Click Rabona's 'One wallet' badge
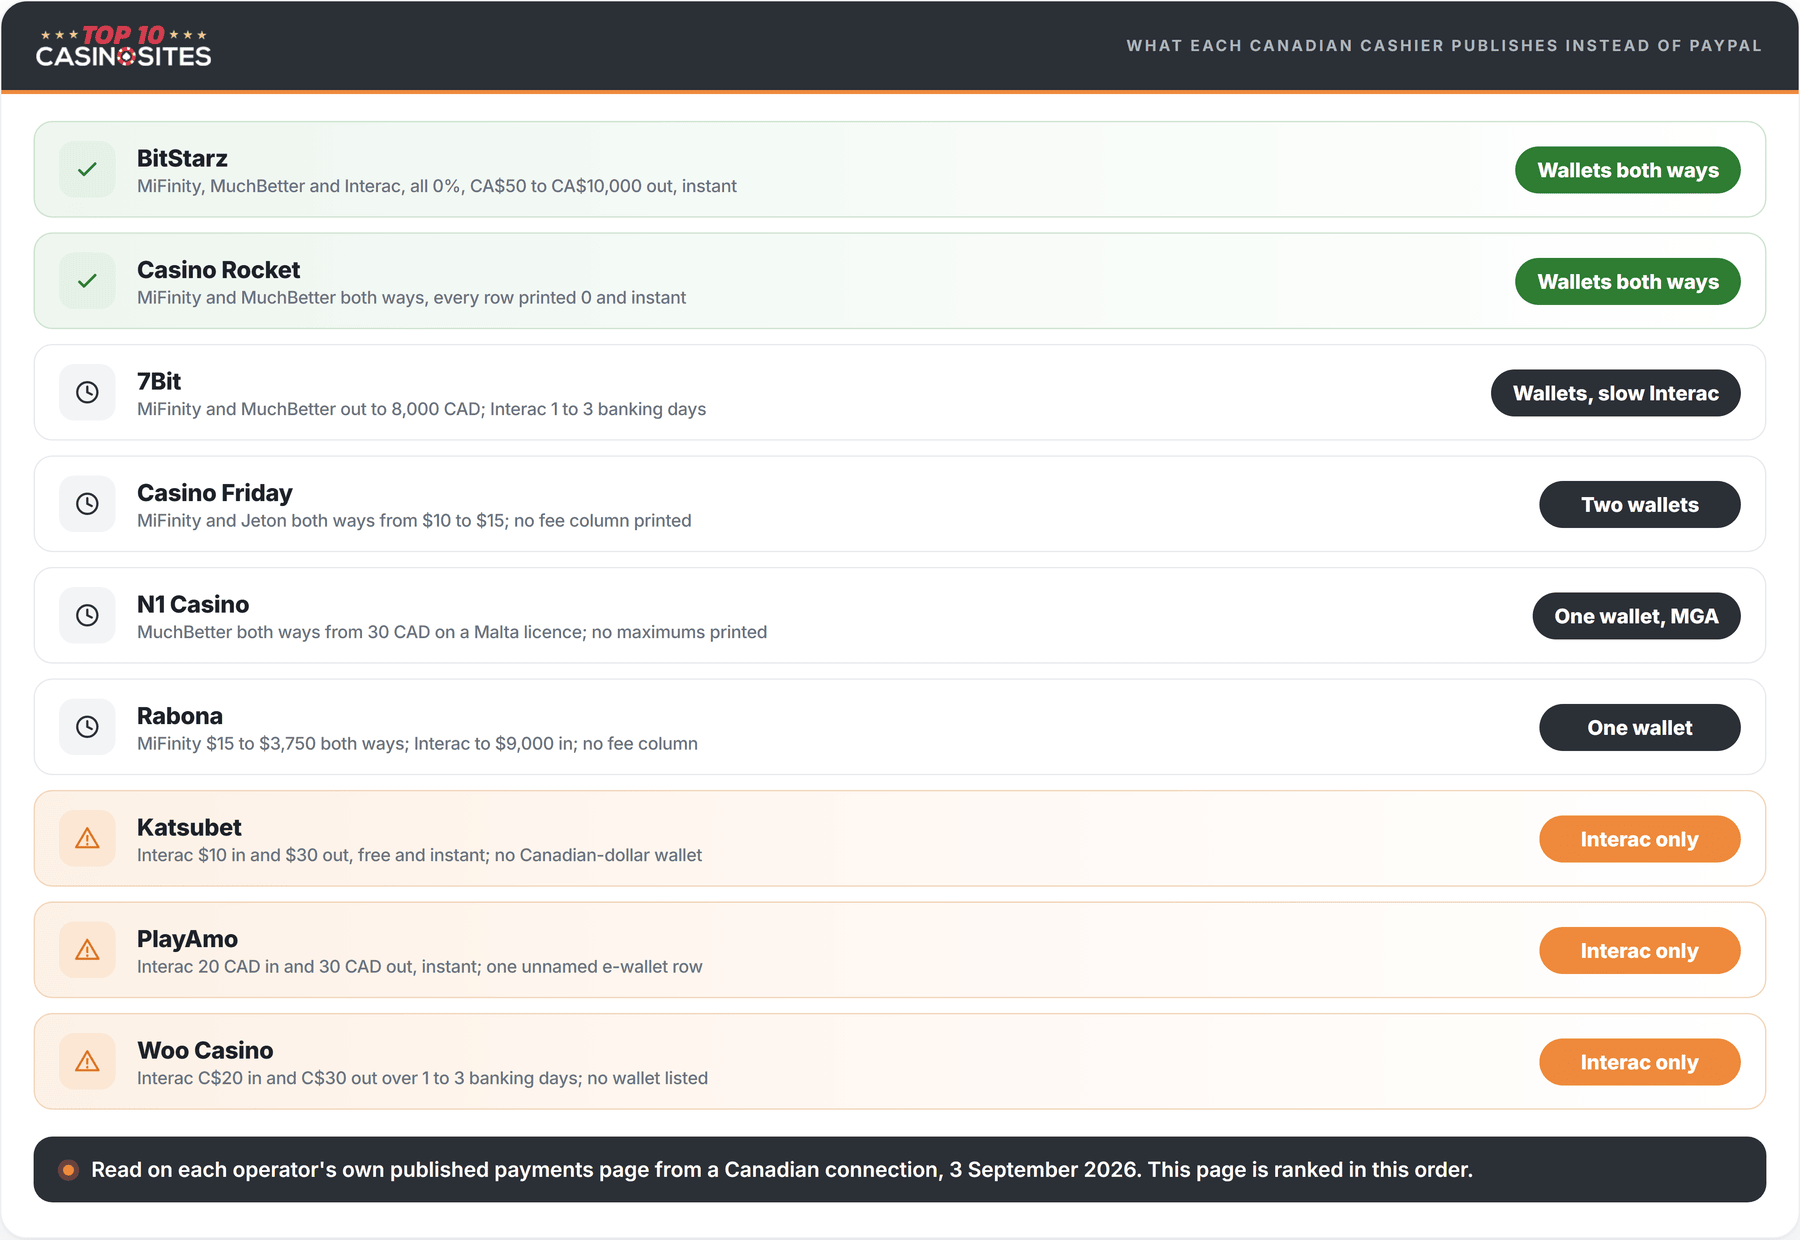 [1640, 728]
